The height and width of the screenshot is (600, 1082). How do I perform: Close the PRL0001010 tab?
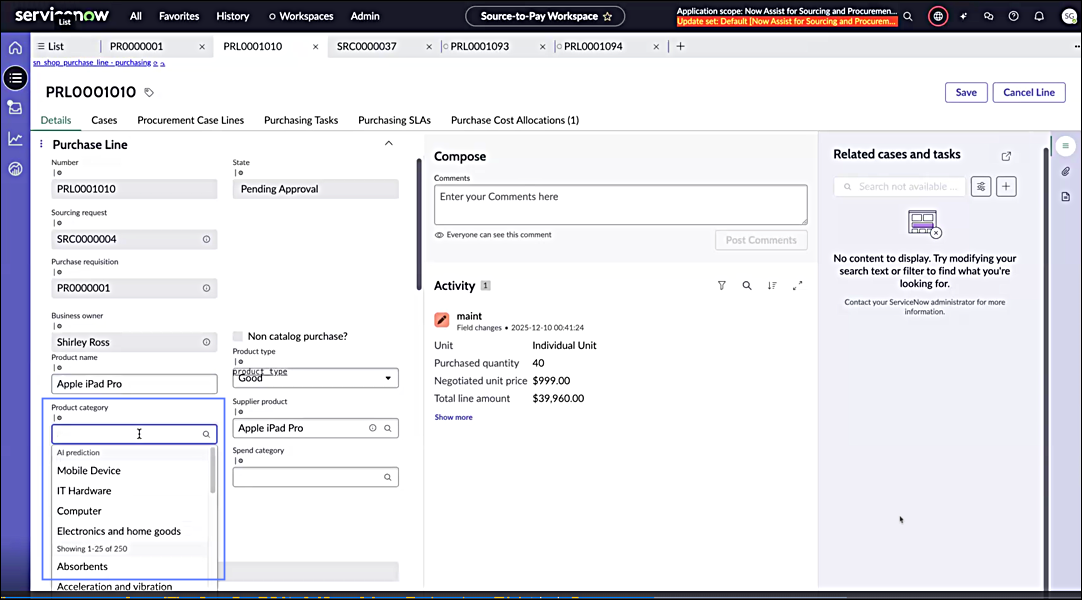point(315,47)
